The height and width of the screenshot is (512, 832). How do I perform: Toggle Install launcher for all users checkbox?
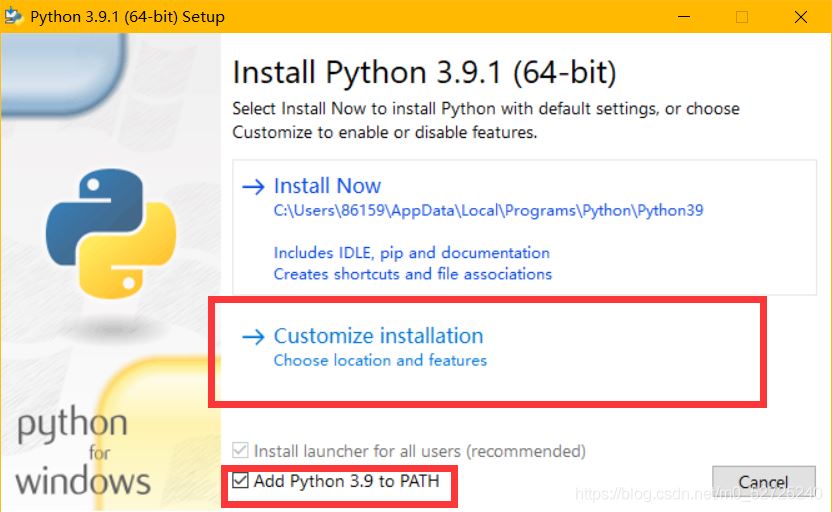(x=240, y=451)
